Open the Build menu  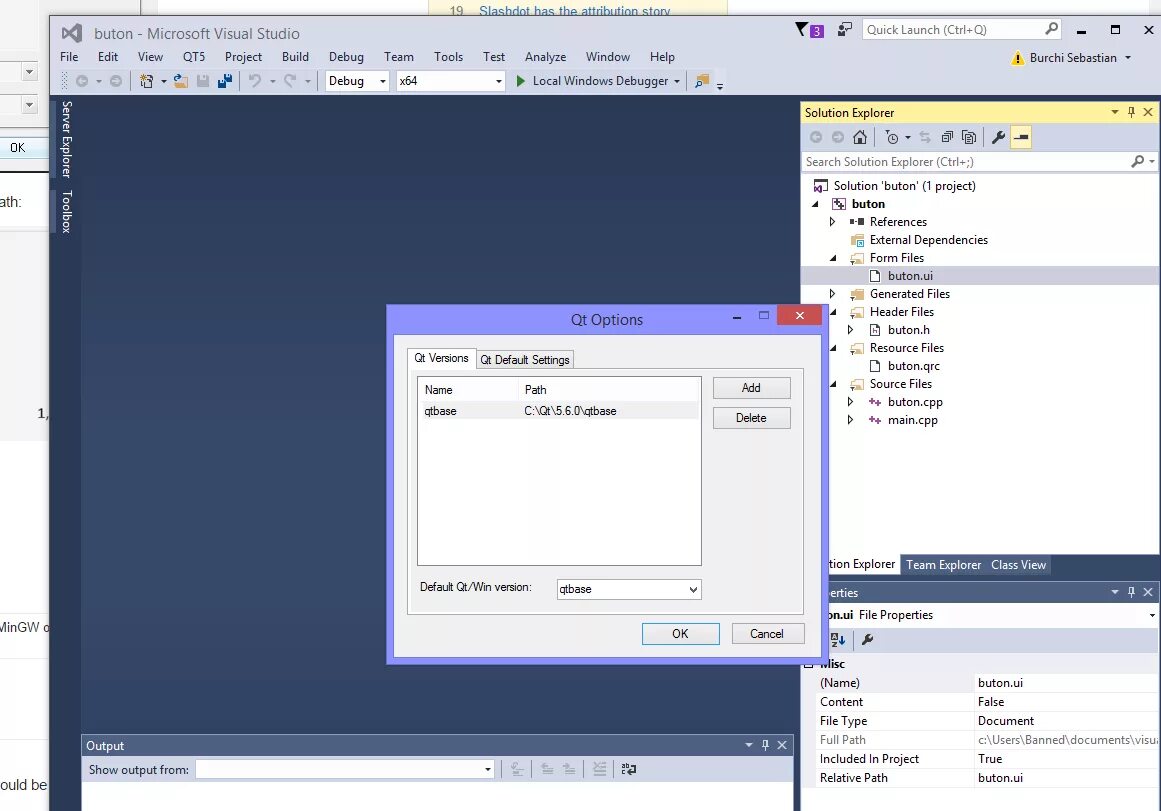coord(295,57)
